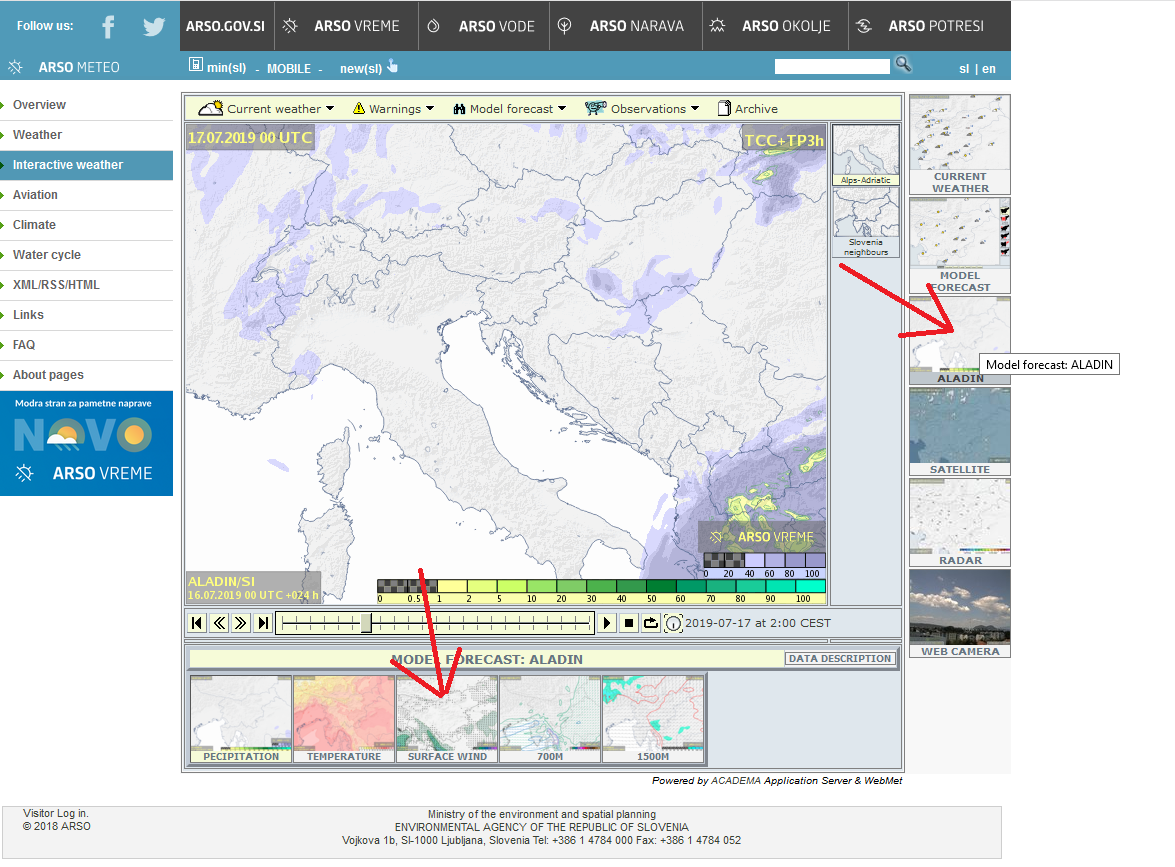Play the forecast animation
The width and height of the screenshot is (1175, 867).
[607, 623]
